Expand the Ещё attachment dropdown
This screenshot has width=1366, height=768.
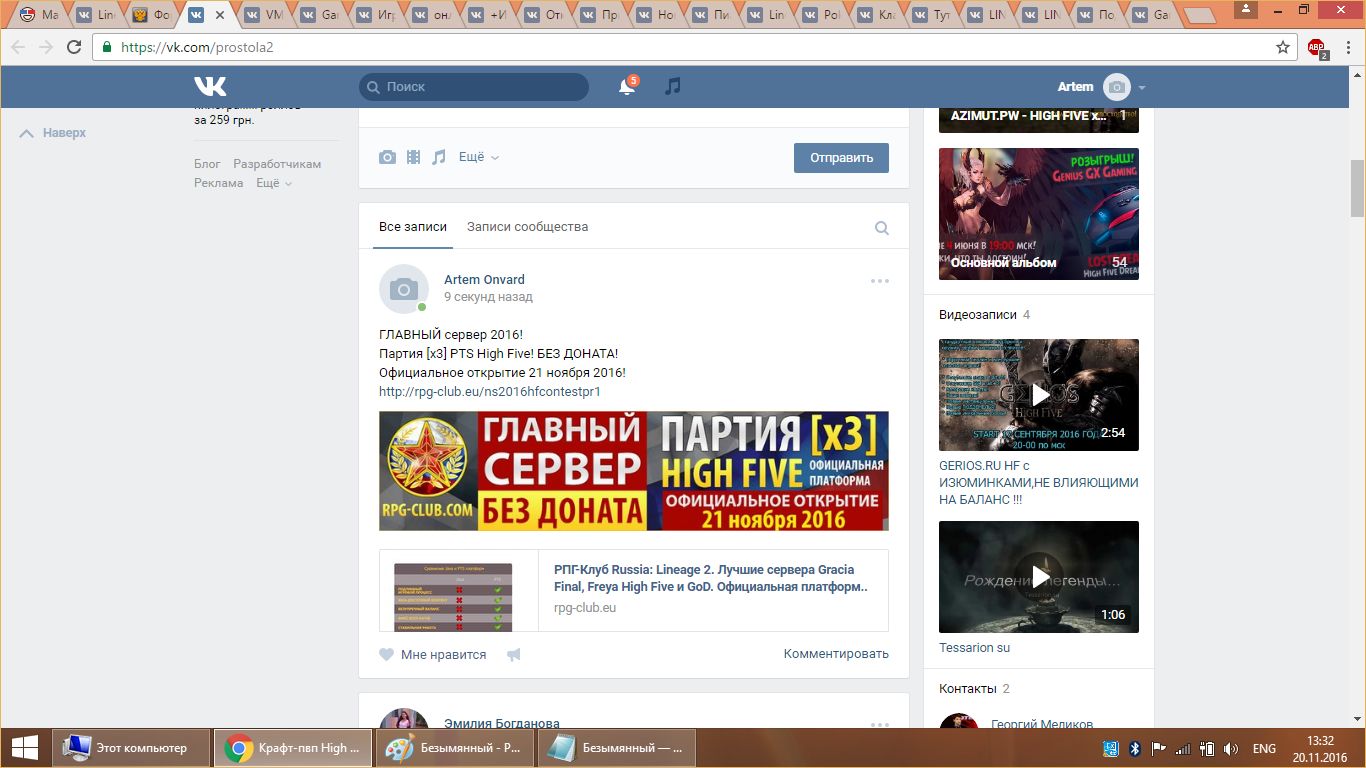(478, 157)
